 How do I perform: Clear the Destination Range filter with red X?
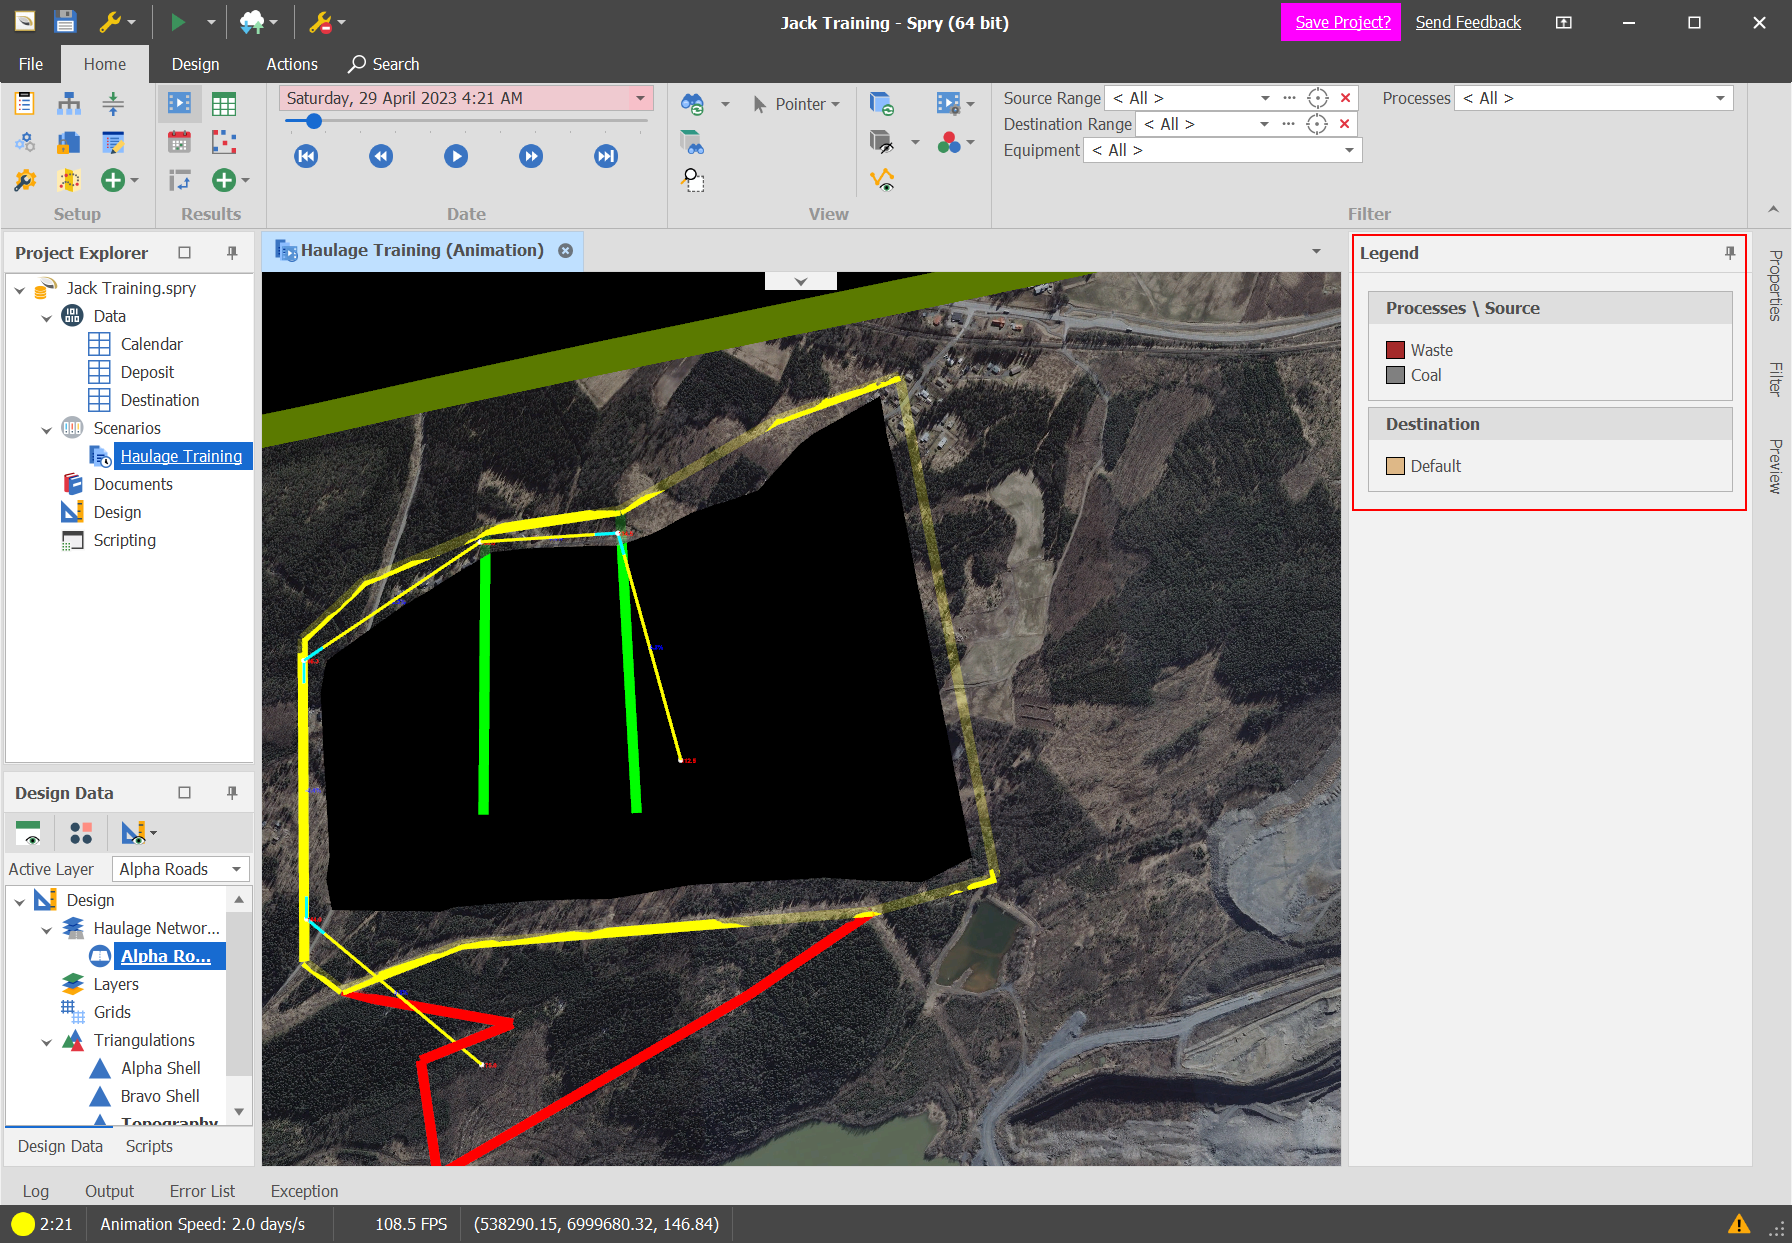click(x=1345, y=124)
